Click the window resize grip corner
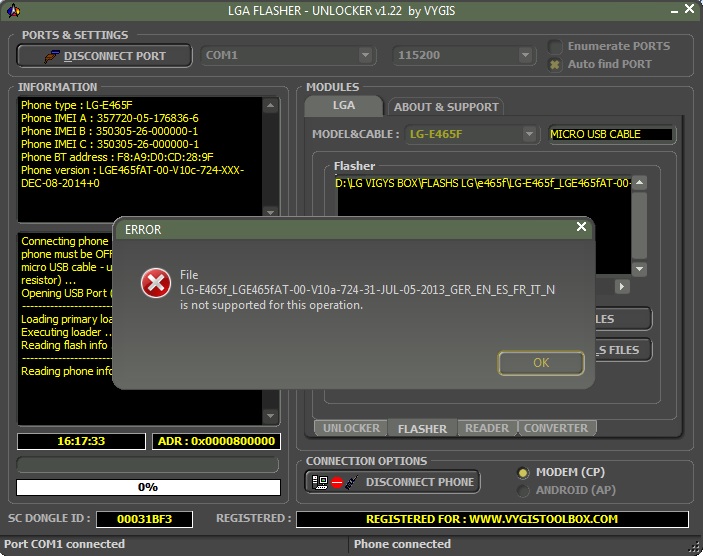 tap(695, 547)
